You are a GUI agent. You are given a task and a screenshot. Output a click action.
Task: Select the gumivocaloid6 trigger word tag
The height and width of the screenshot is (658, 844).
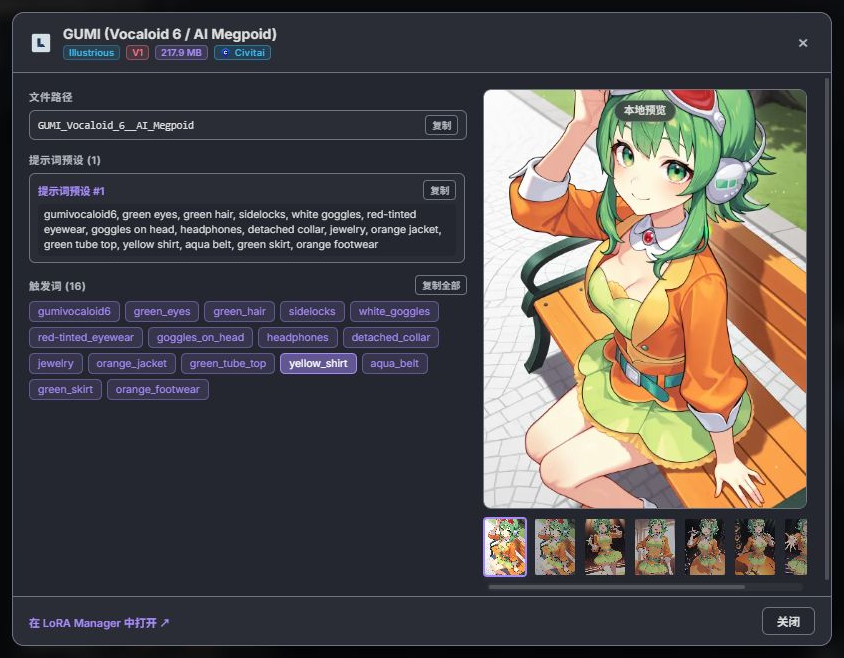pyautogui.click(x=74, y=311)
